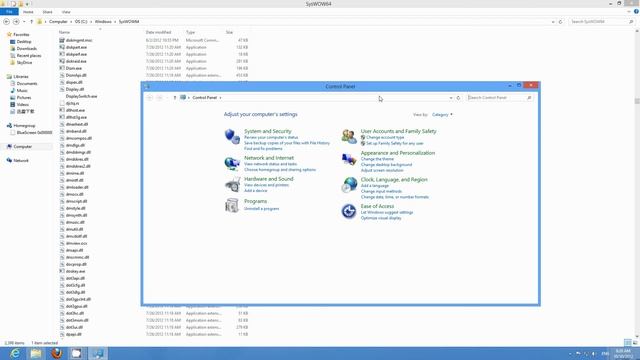The image size is (640, 360).
Task: Click Control Panel refresh icon in address bar
Action: coord(458,98)
